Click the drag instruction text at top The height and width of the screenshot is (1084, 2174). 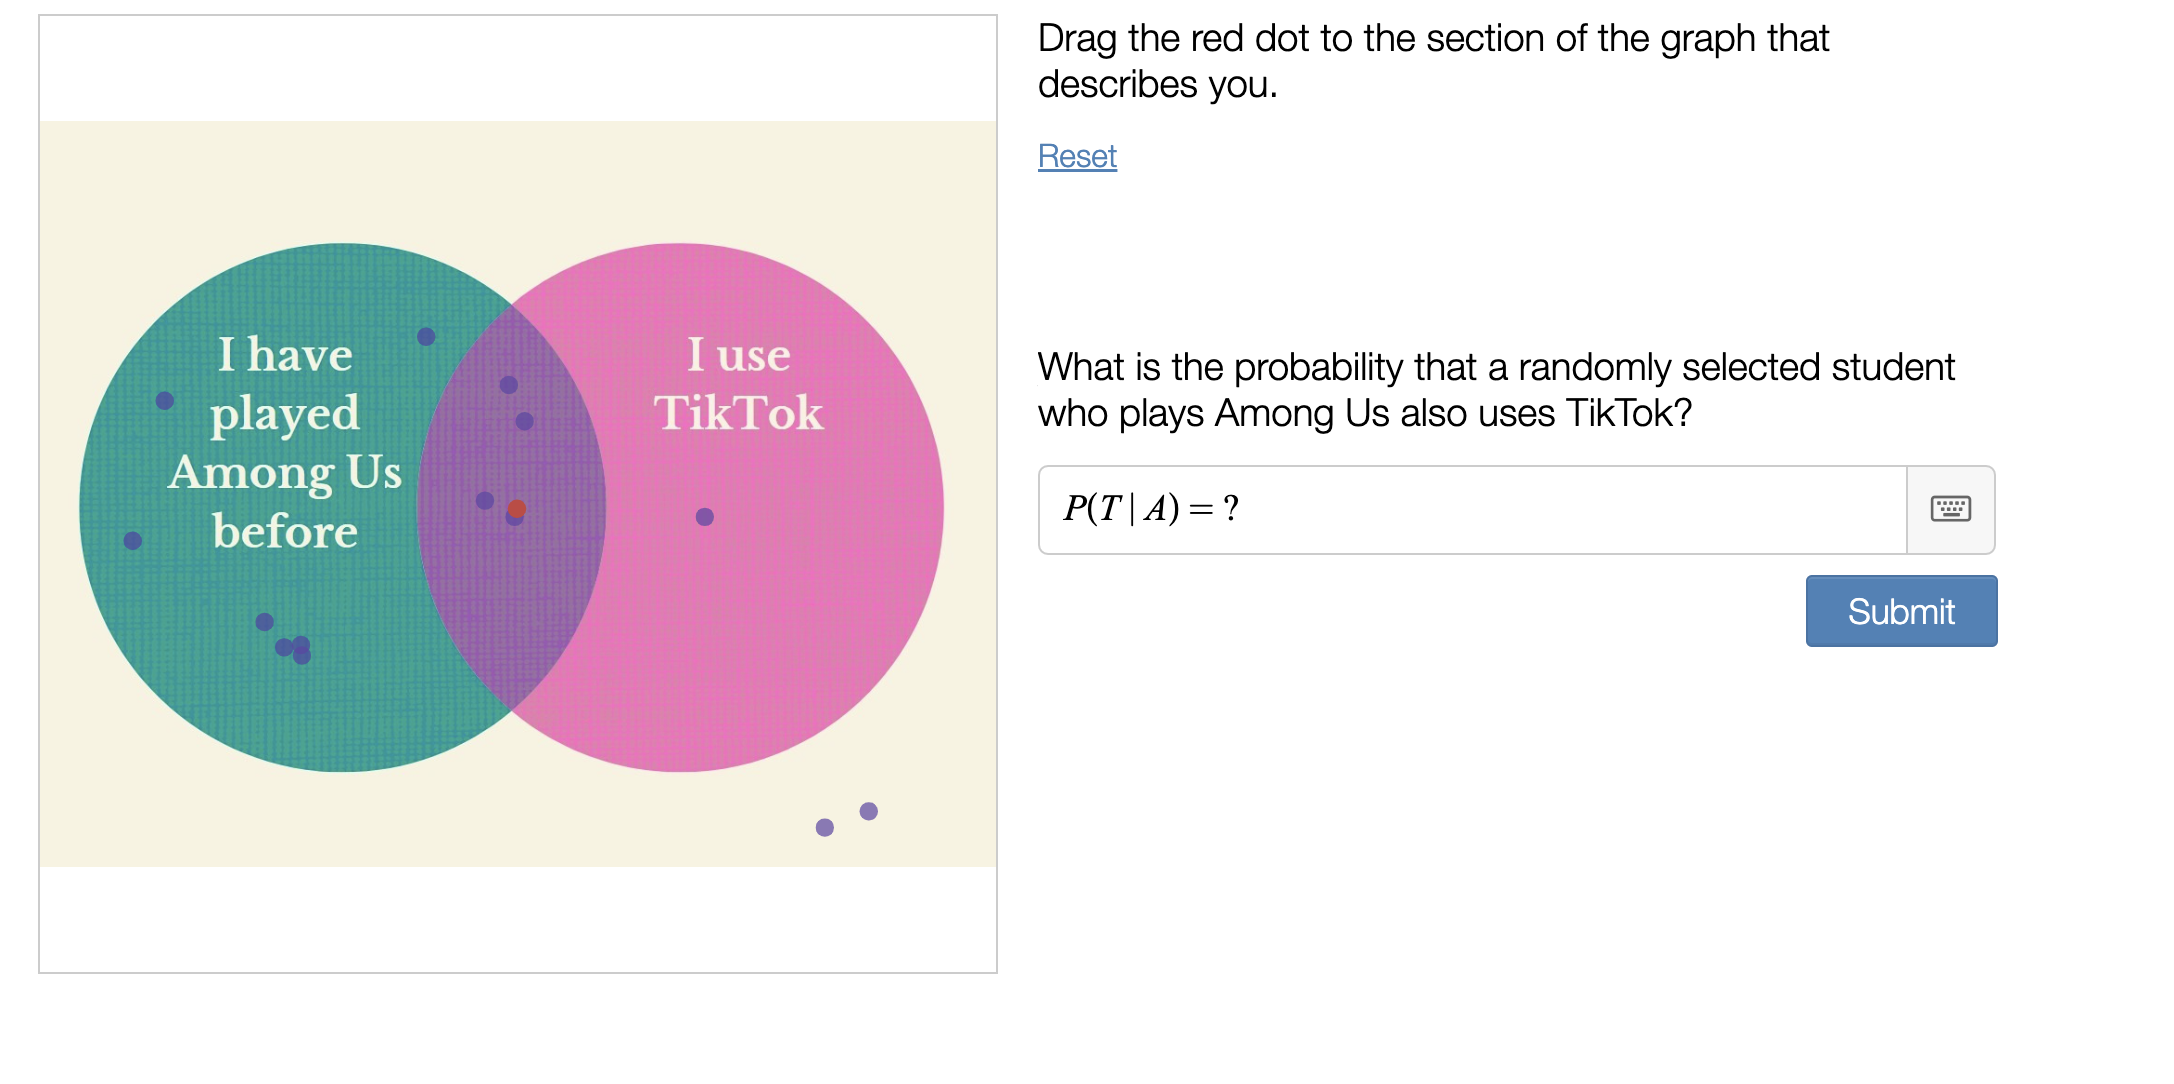(1430, 60)
